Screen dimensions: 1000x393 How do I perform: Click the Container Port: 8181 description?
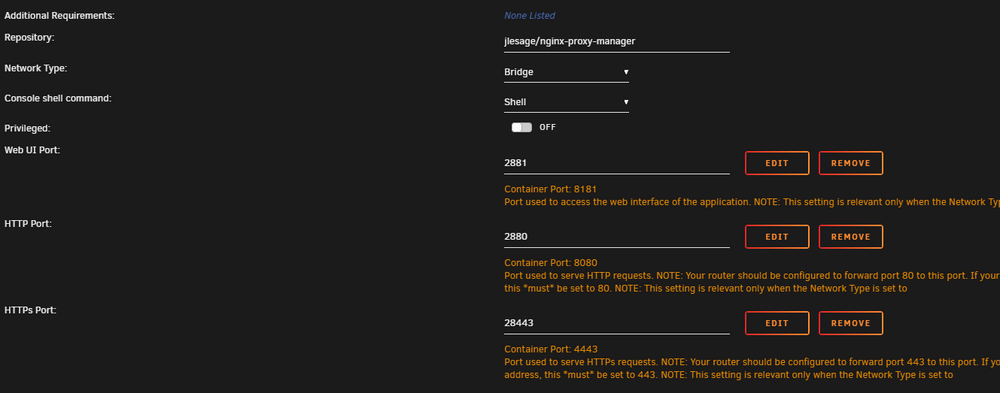550,189
